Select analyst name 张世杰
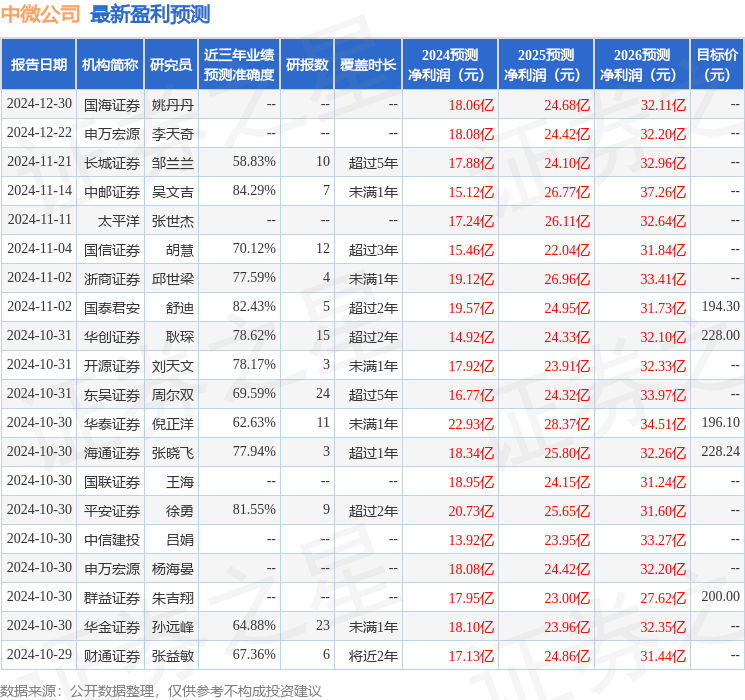 tap(173, 221)
